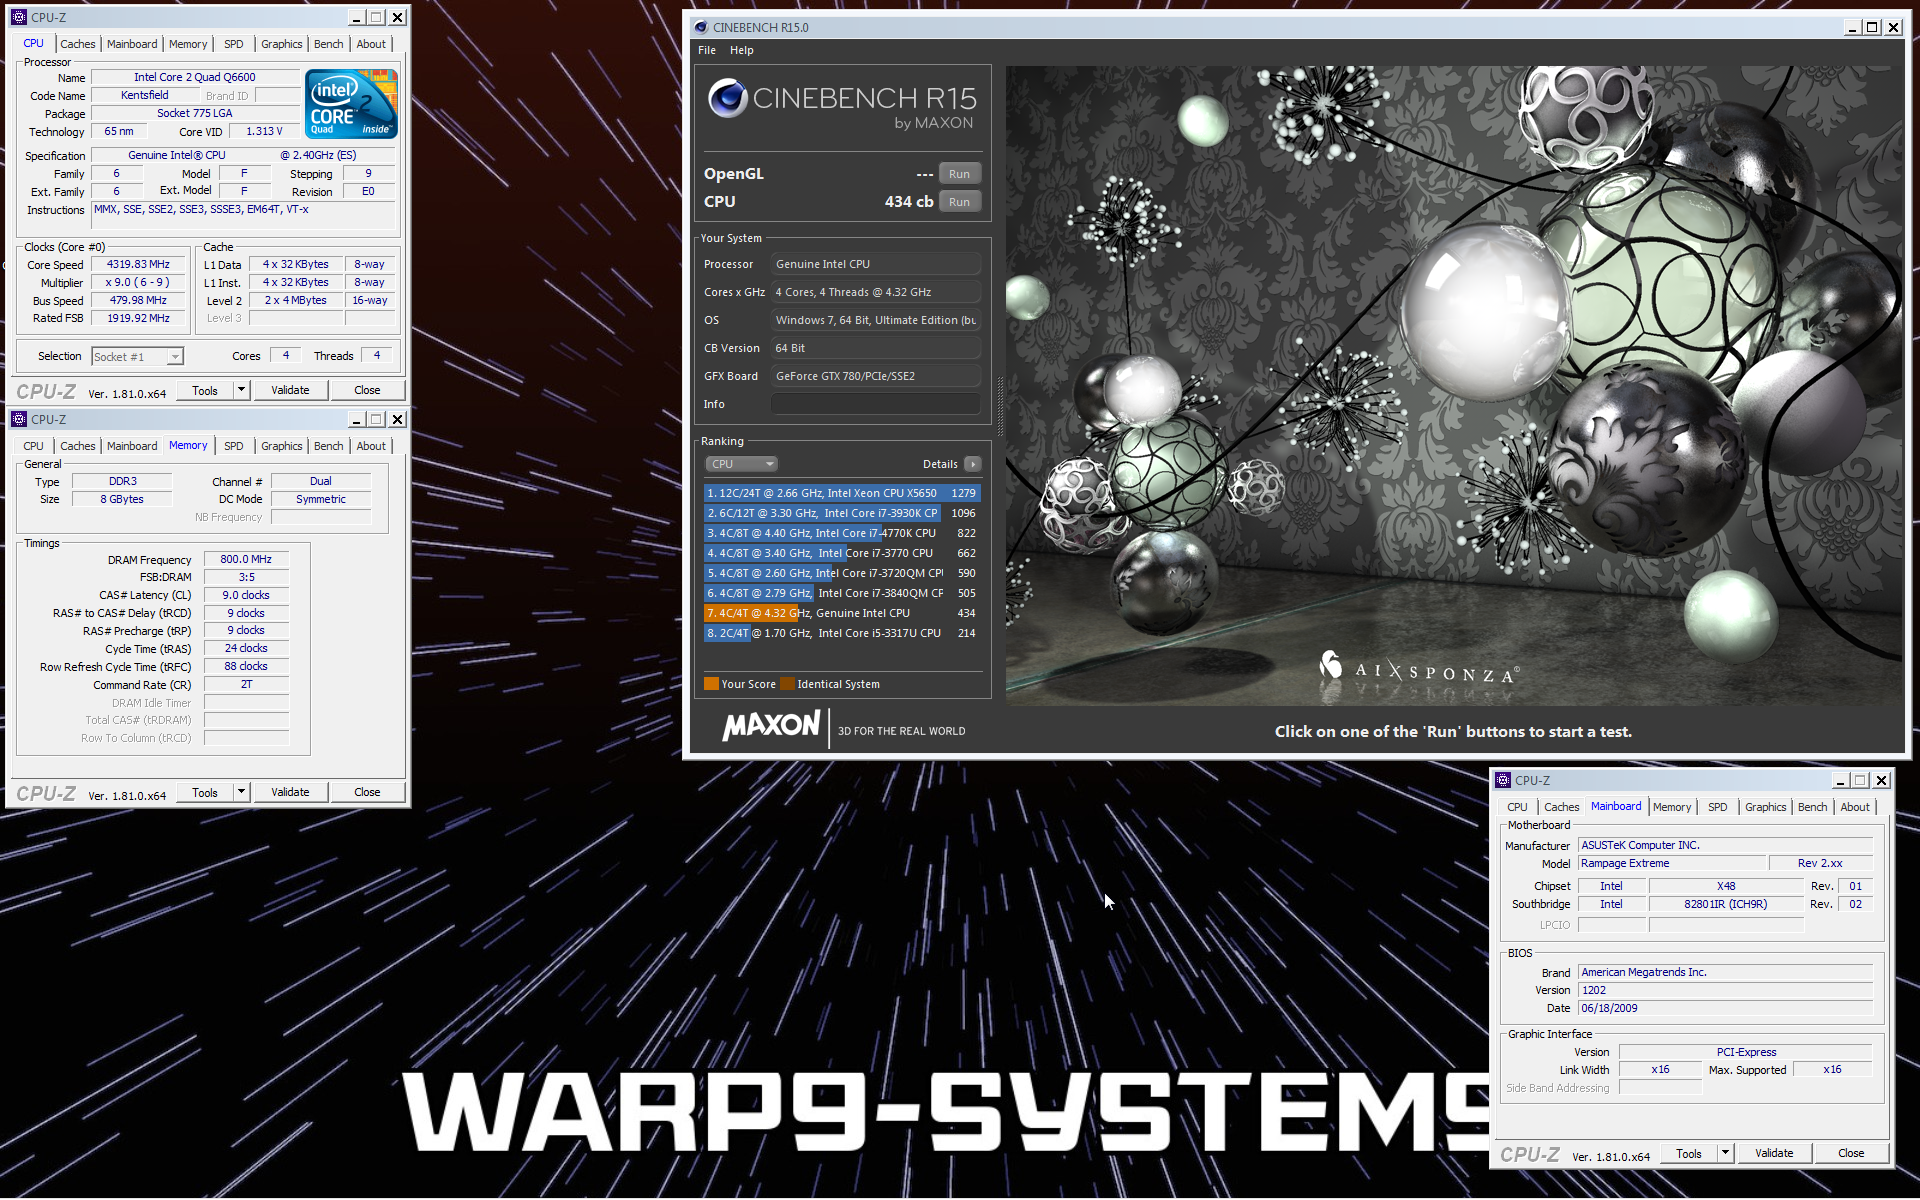1920x1200 pixels.
Task: Click Validate in top CPU-Z window
Action: (x=290, y=391)
